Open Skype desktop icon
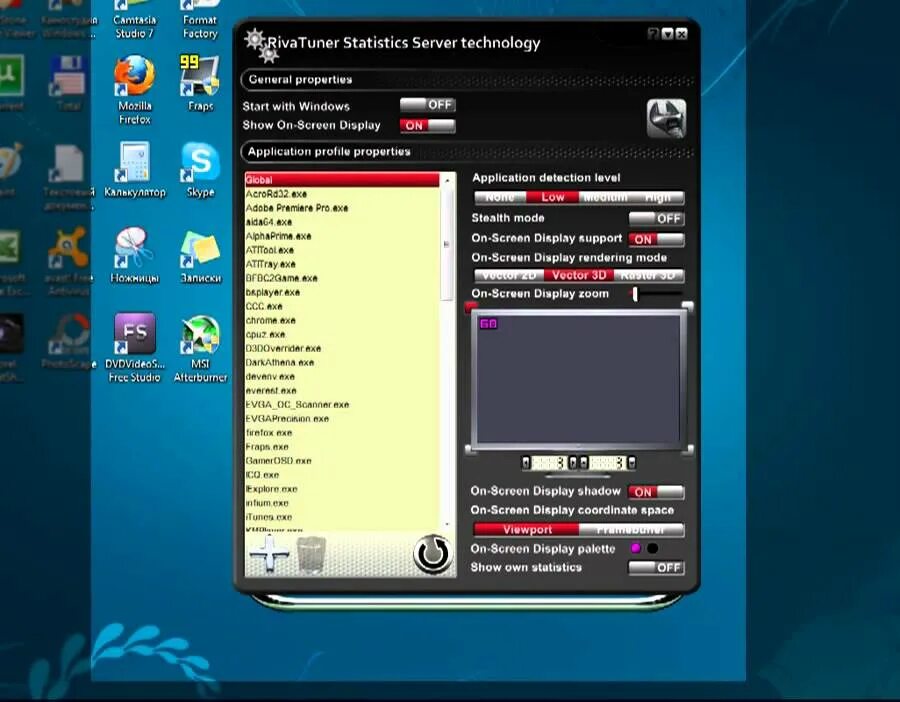900x702 pixels. tap(200, 170)
